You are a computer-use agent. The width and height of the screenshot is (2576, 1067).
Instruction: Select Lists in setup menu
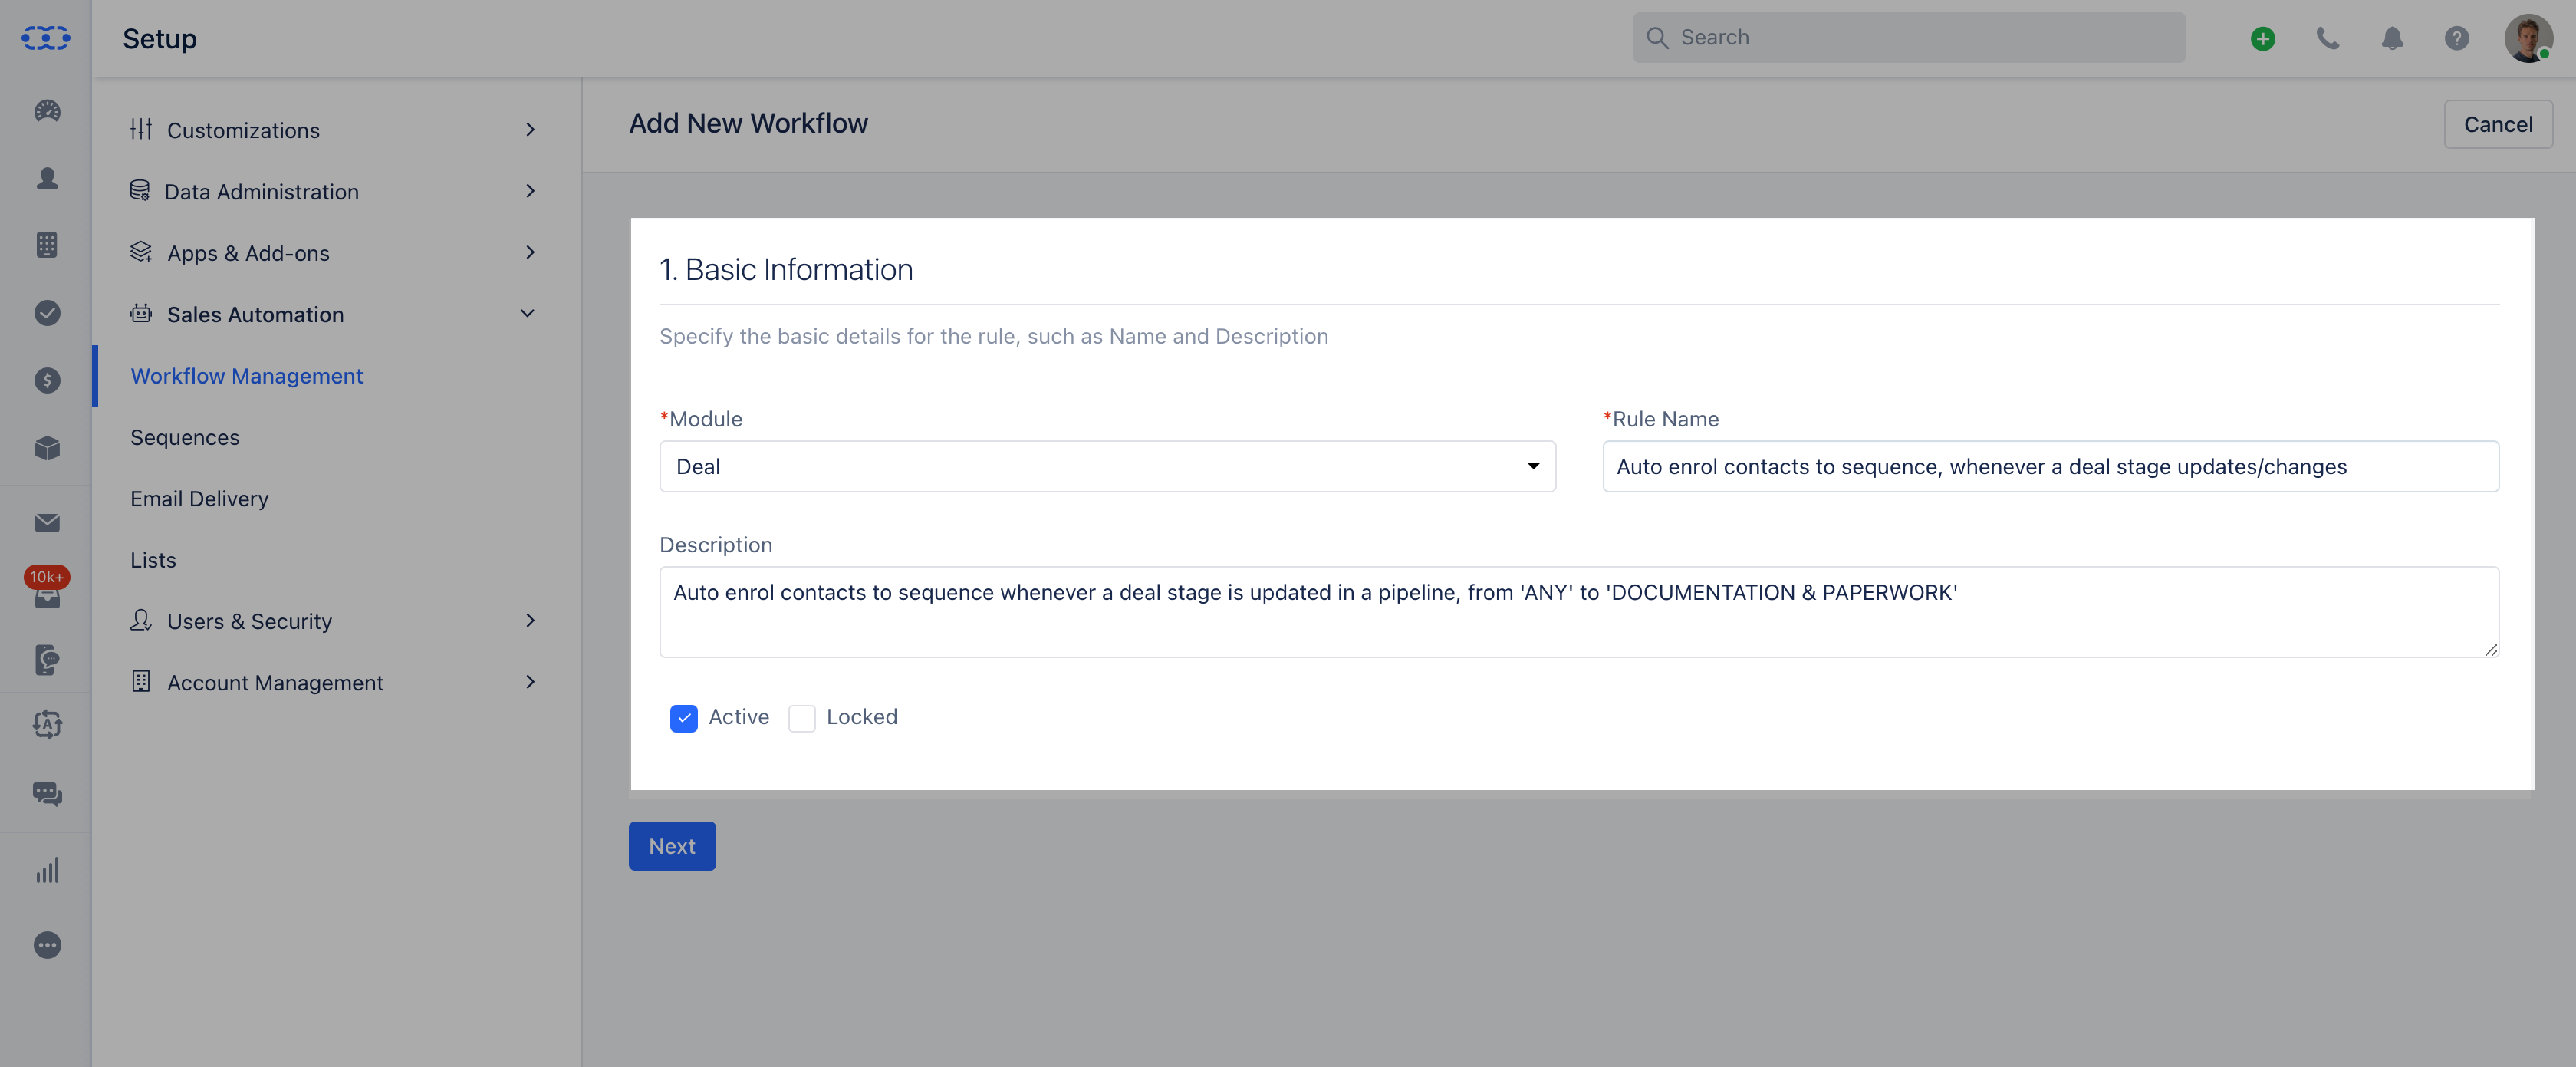point(153,560)
